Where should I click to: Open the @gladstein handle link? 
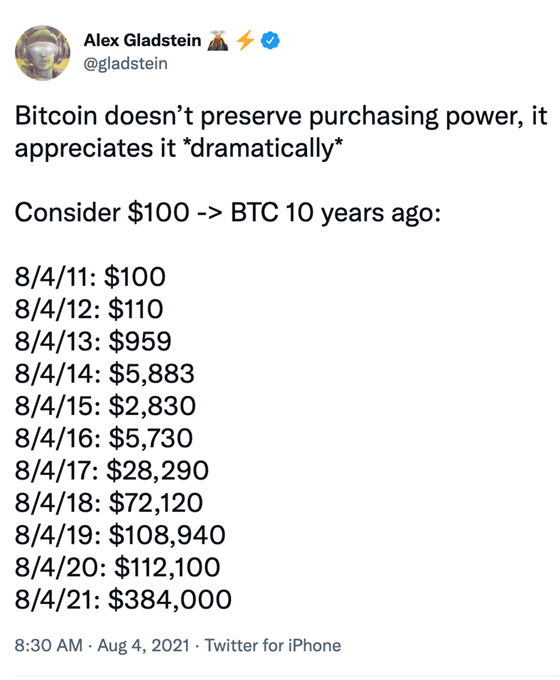[x=125, y=64]
